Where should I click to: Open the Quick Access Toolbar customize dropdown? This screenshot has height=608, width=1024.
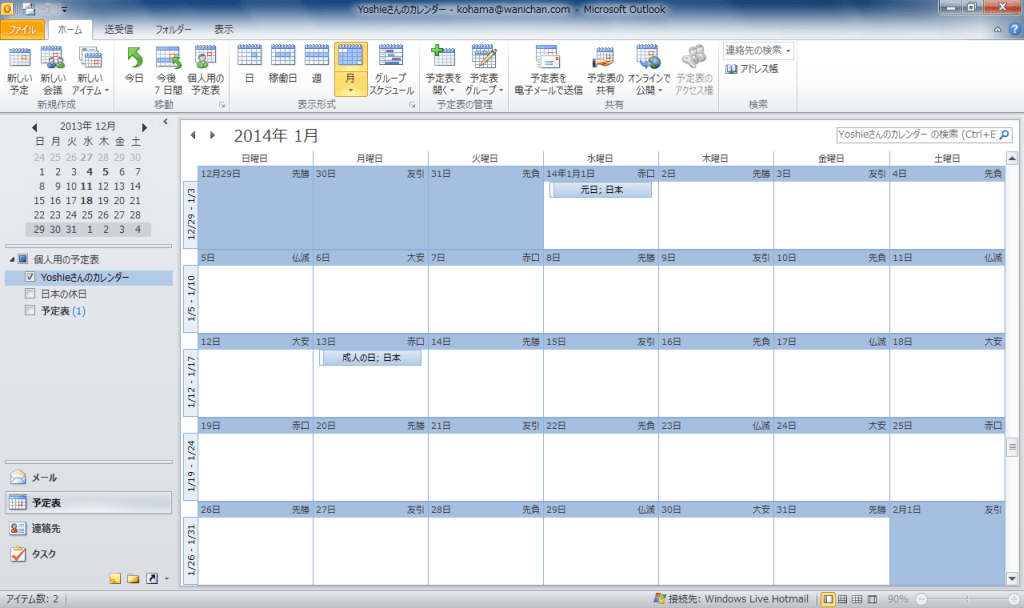click(x=65, y=9)
